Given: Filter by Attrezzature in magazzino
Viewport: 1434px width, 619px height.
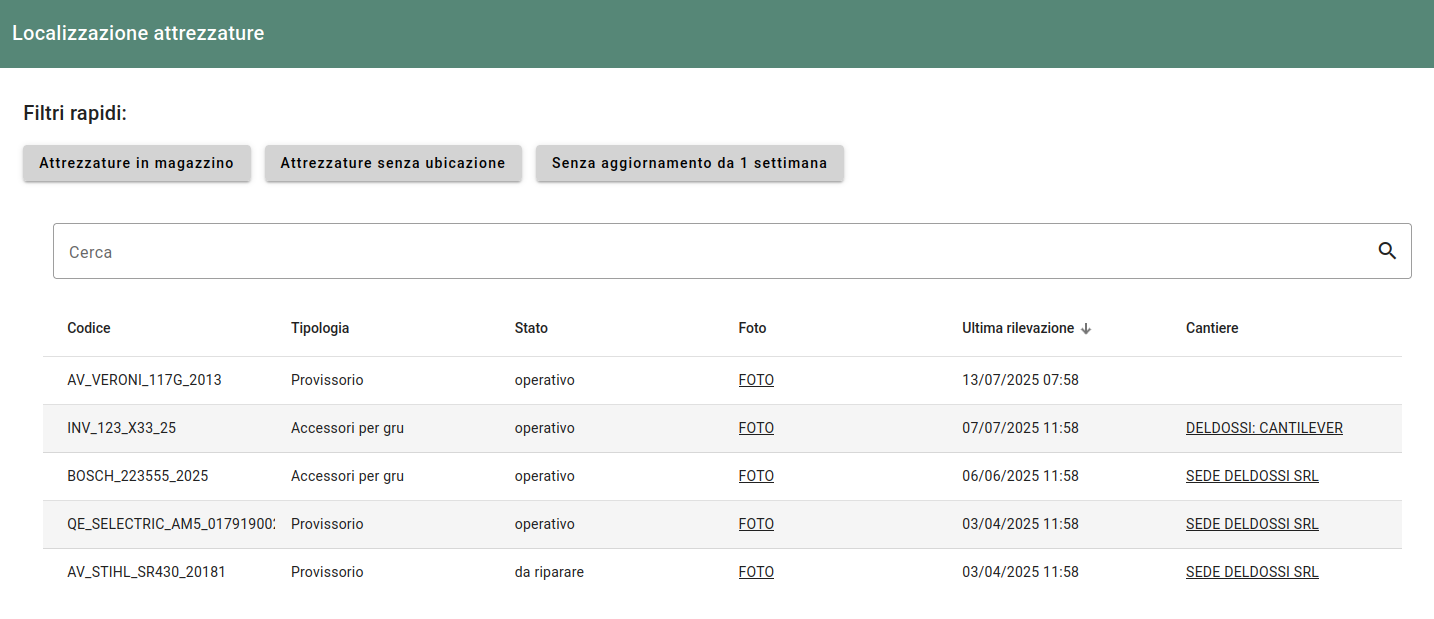Looking at the screenshot, I should tap(136, 163).
